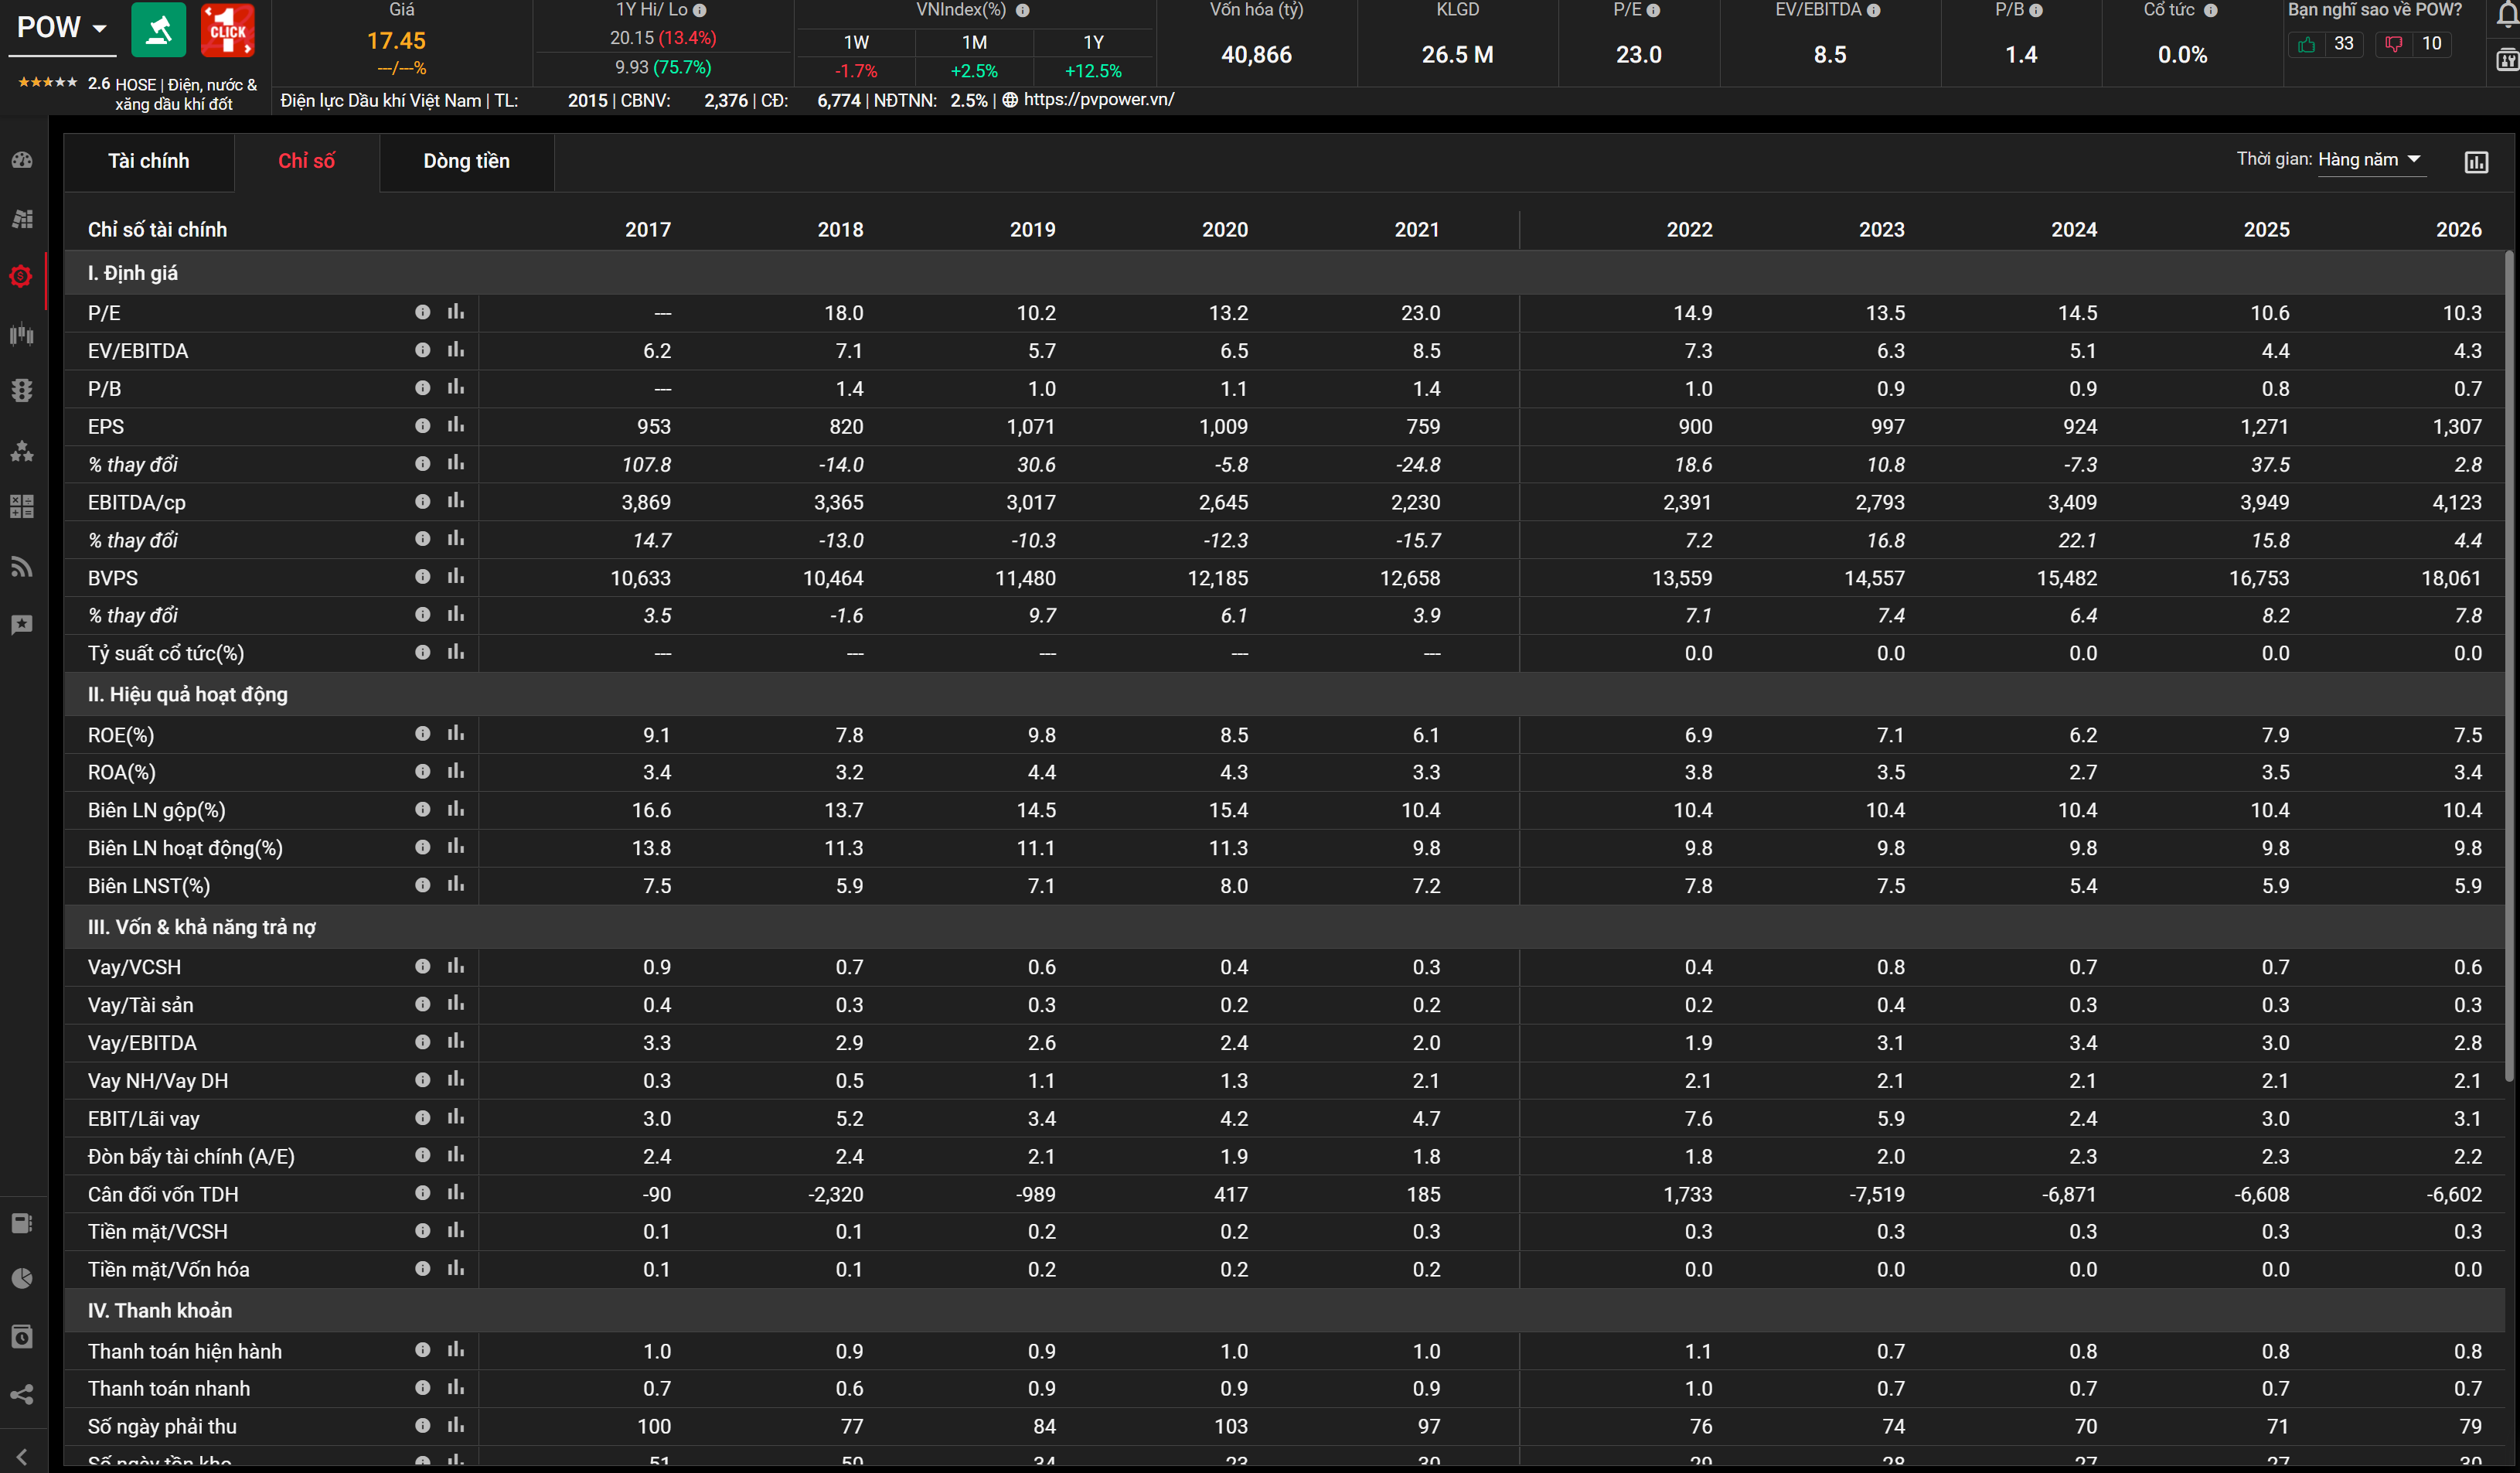Click the green gavel icon beside POW
The width and height of the screenshot is (2520, 1473).
point(159,30)
